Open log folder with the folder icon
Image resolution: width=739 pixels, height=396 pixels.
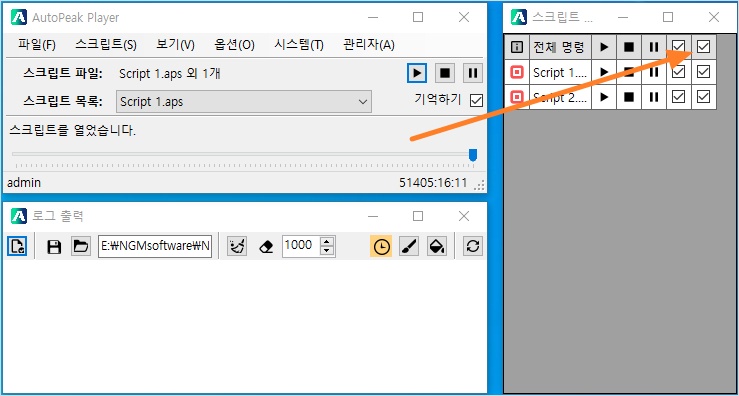pyautogui.click(x=81, y=246)
